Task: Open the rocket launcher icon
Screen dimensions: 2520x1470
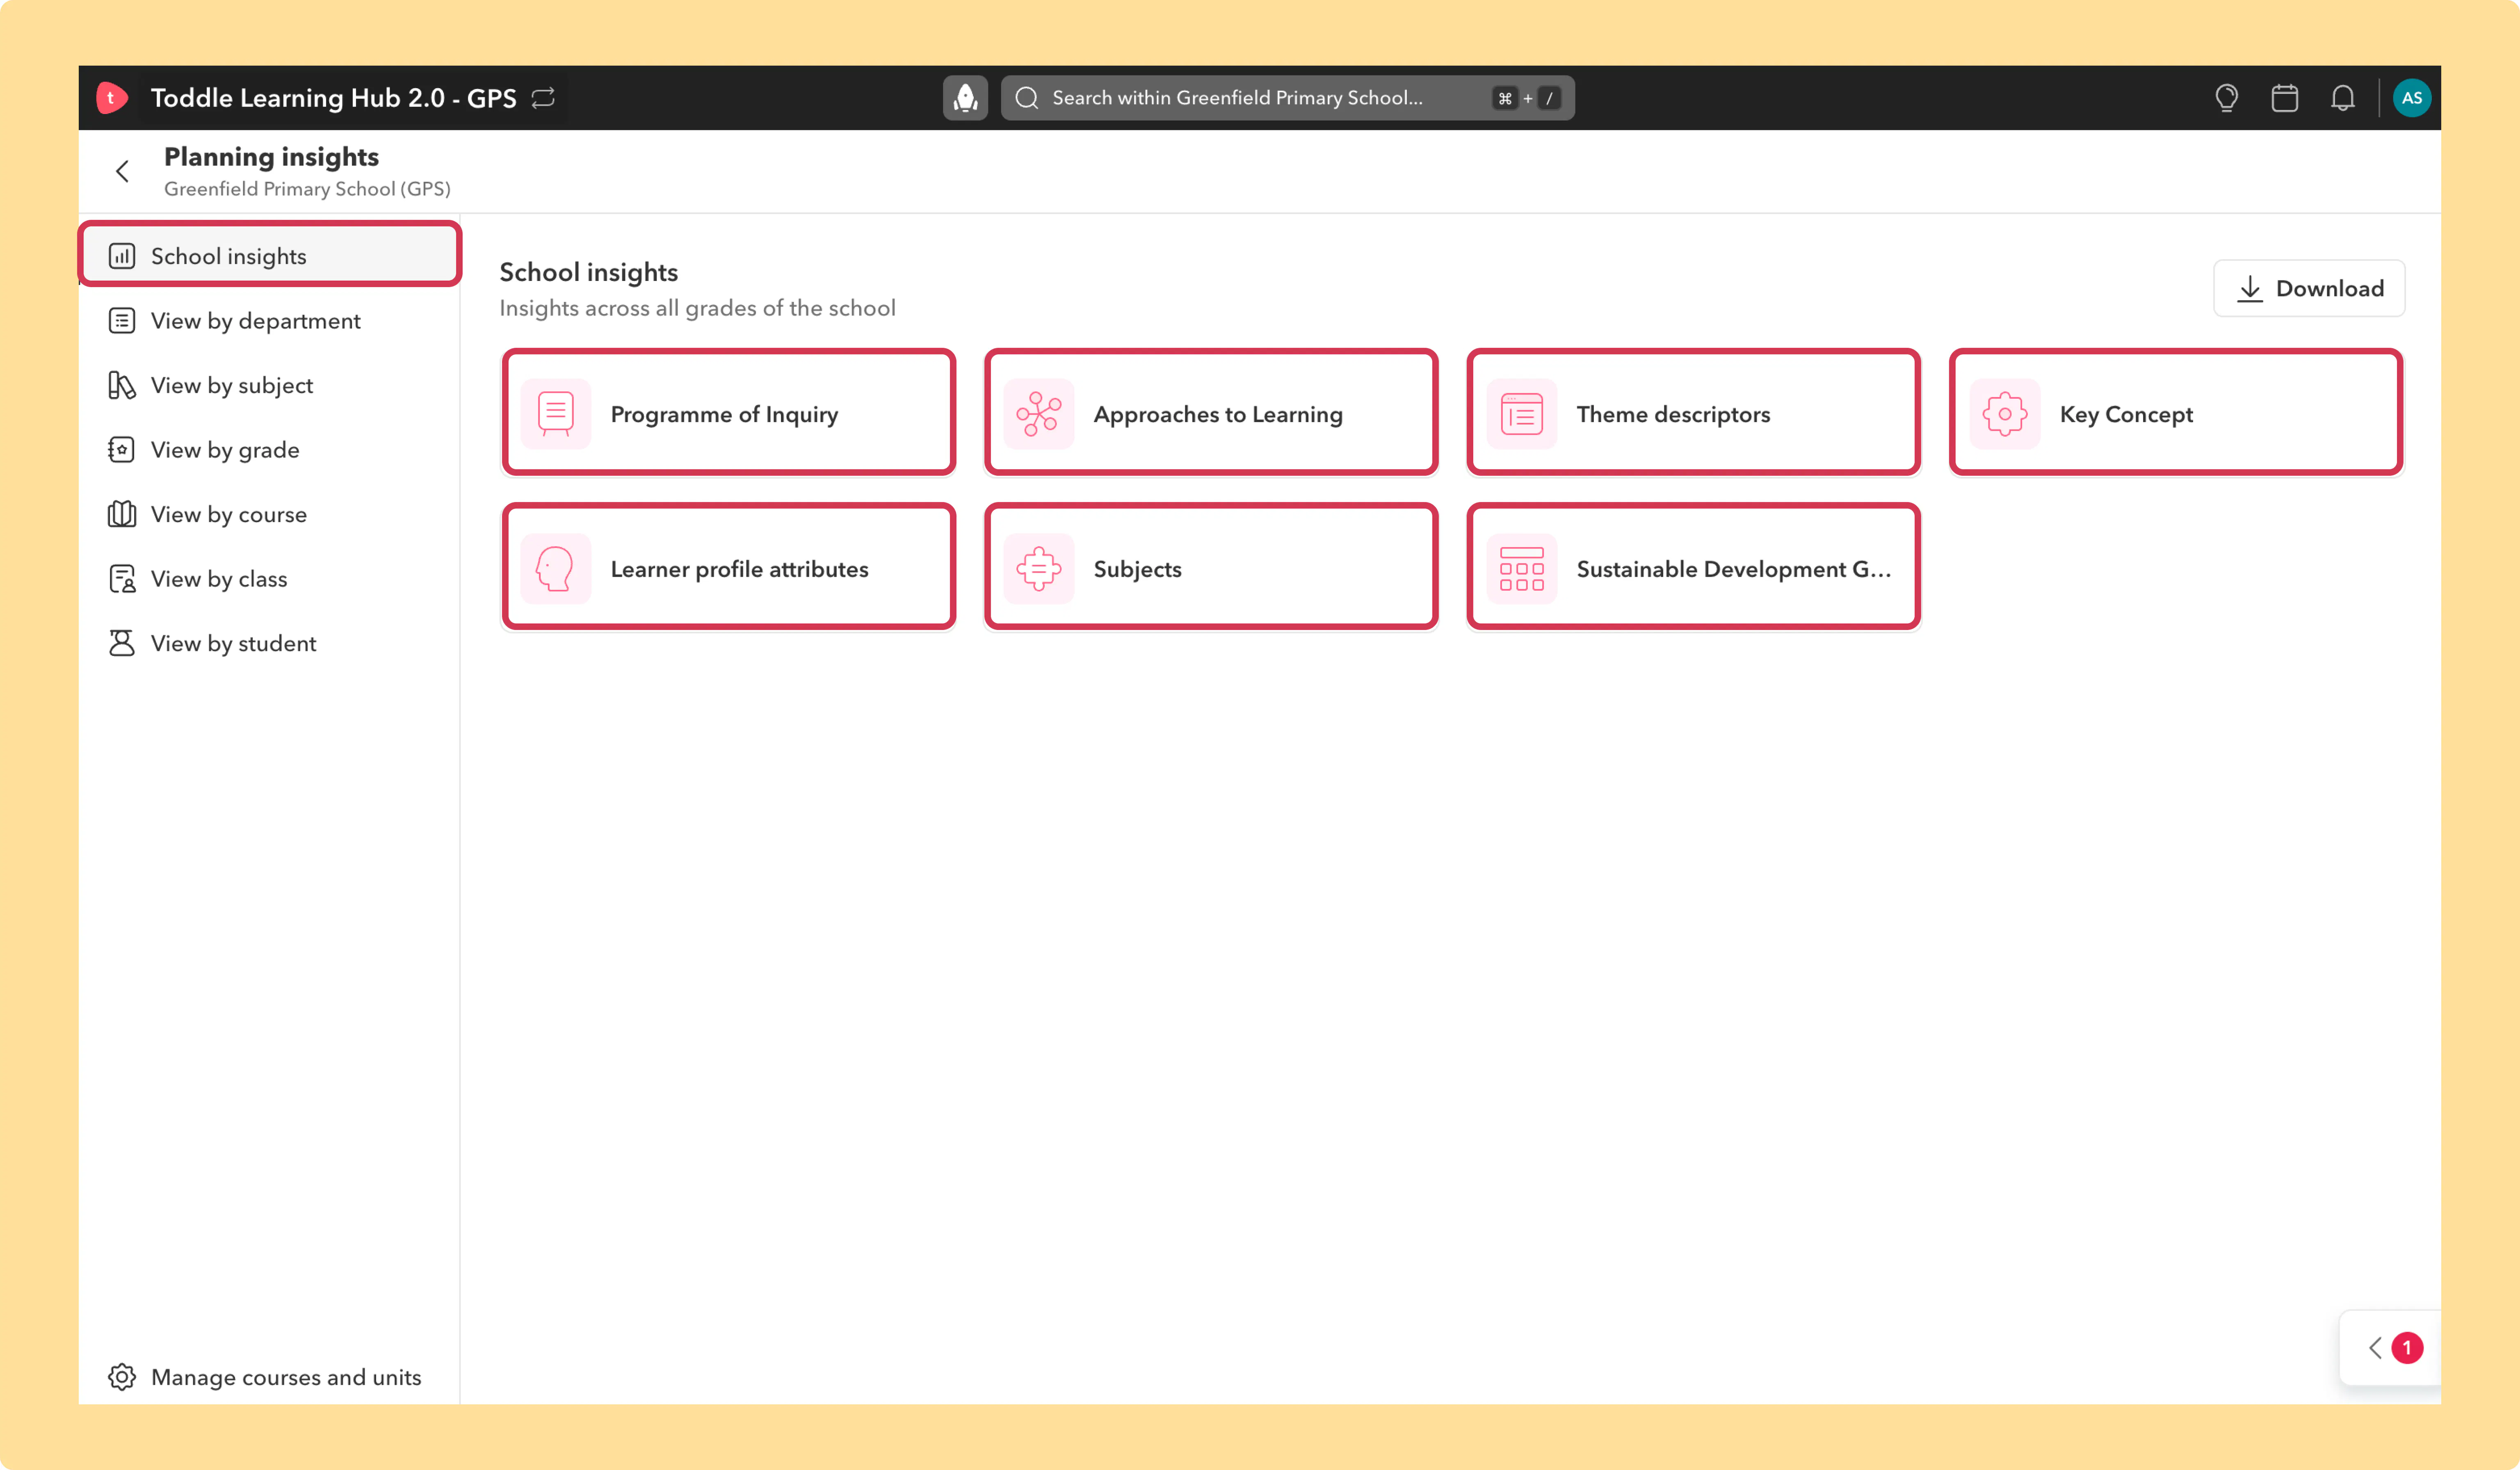Action: [x=965, y=98]
